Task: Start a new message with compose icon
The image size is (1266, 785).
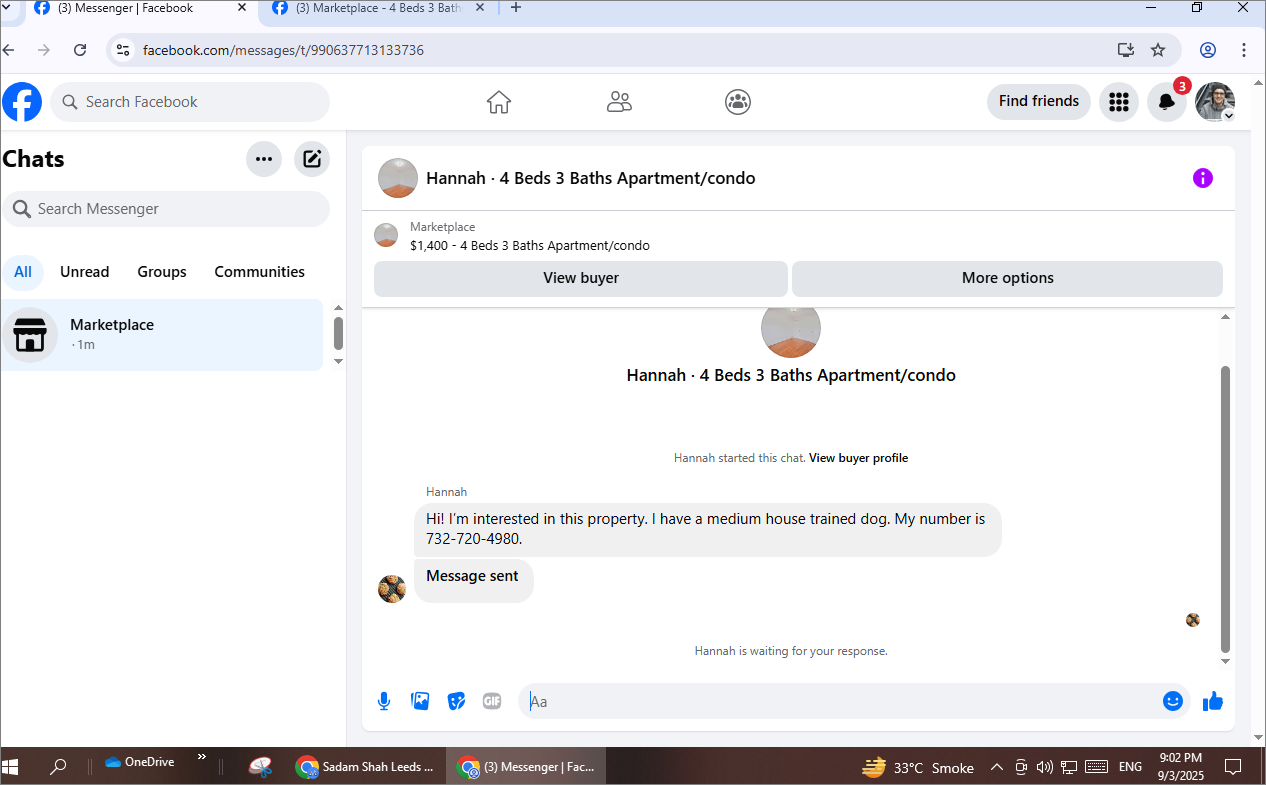Action: click(312, 159)
